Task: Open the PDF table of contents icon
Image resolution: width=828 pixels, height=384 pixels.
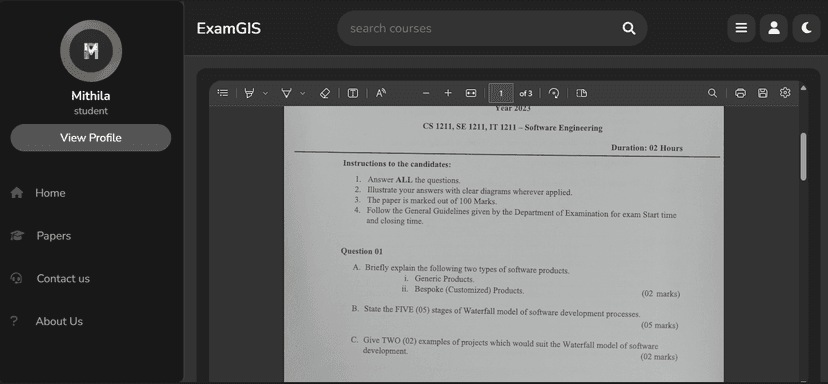Action: [223, 93]
